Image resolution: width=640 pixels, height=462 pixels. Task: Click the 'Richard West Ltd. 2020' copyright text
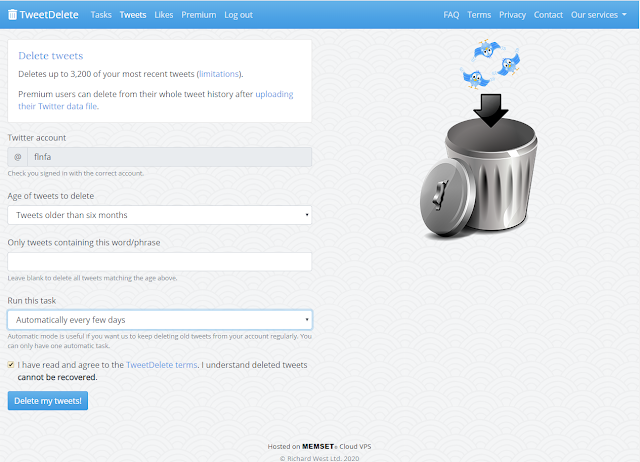pyautogui.click(x=320, y=458)
